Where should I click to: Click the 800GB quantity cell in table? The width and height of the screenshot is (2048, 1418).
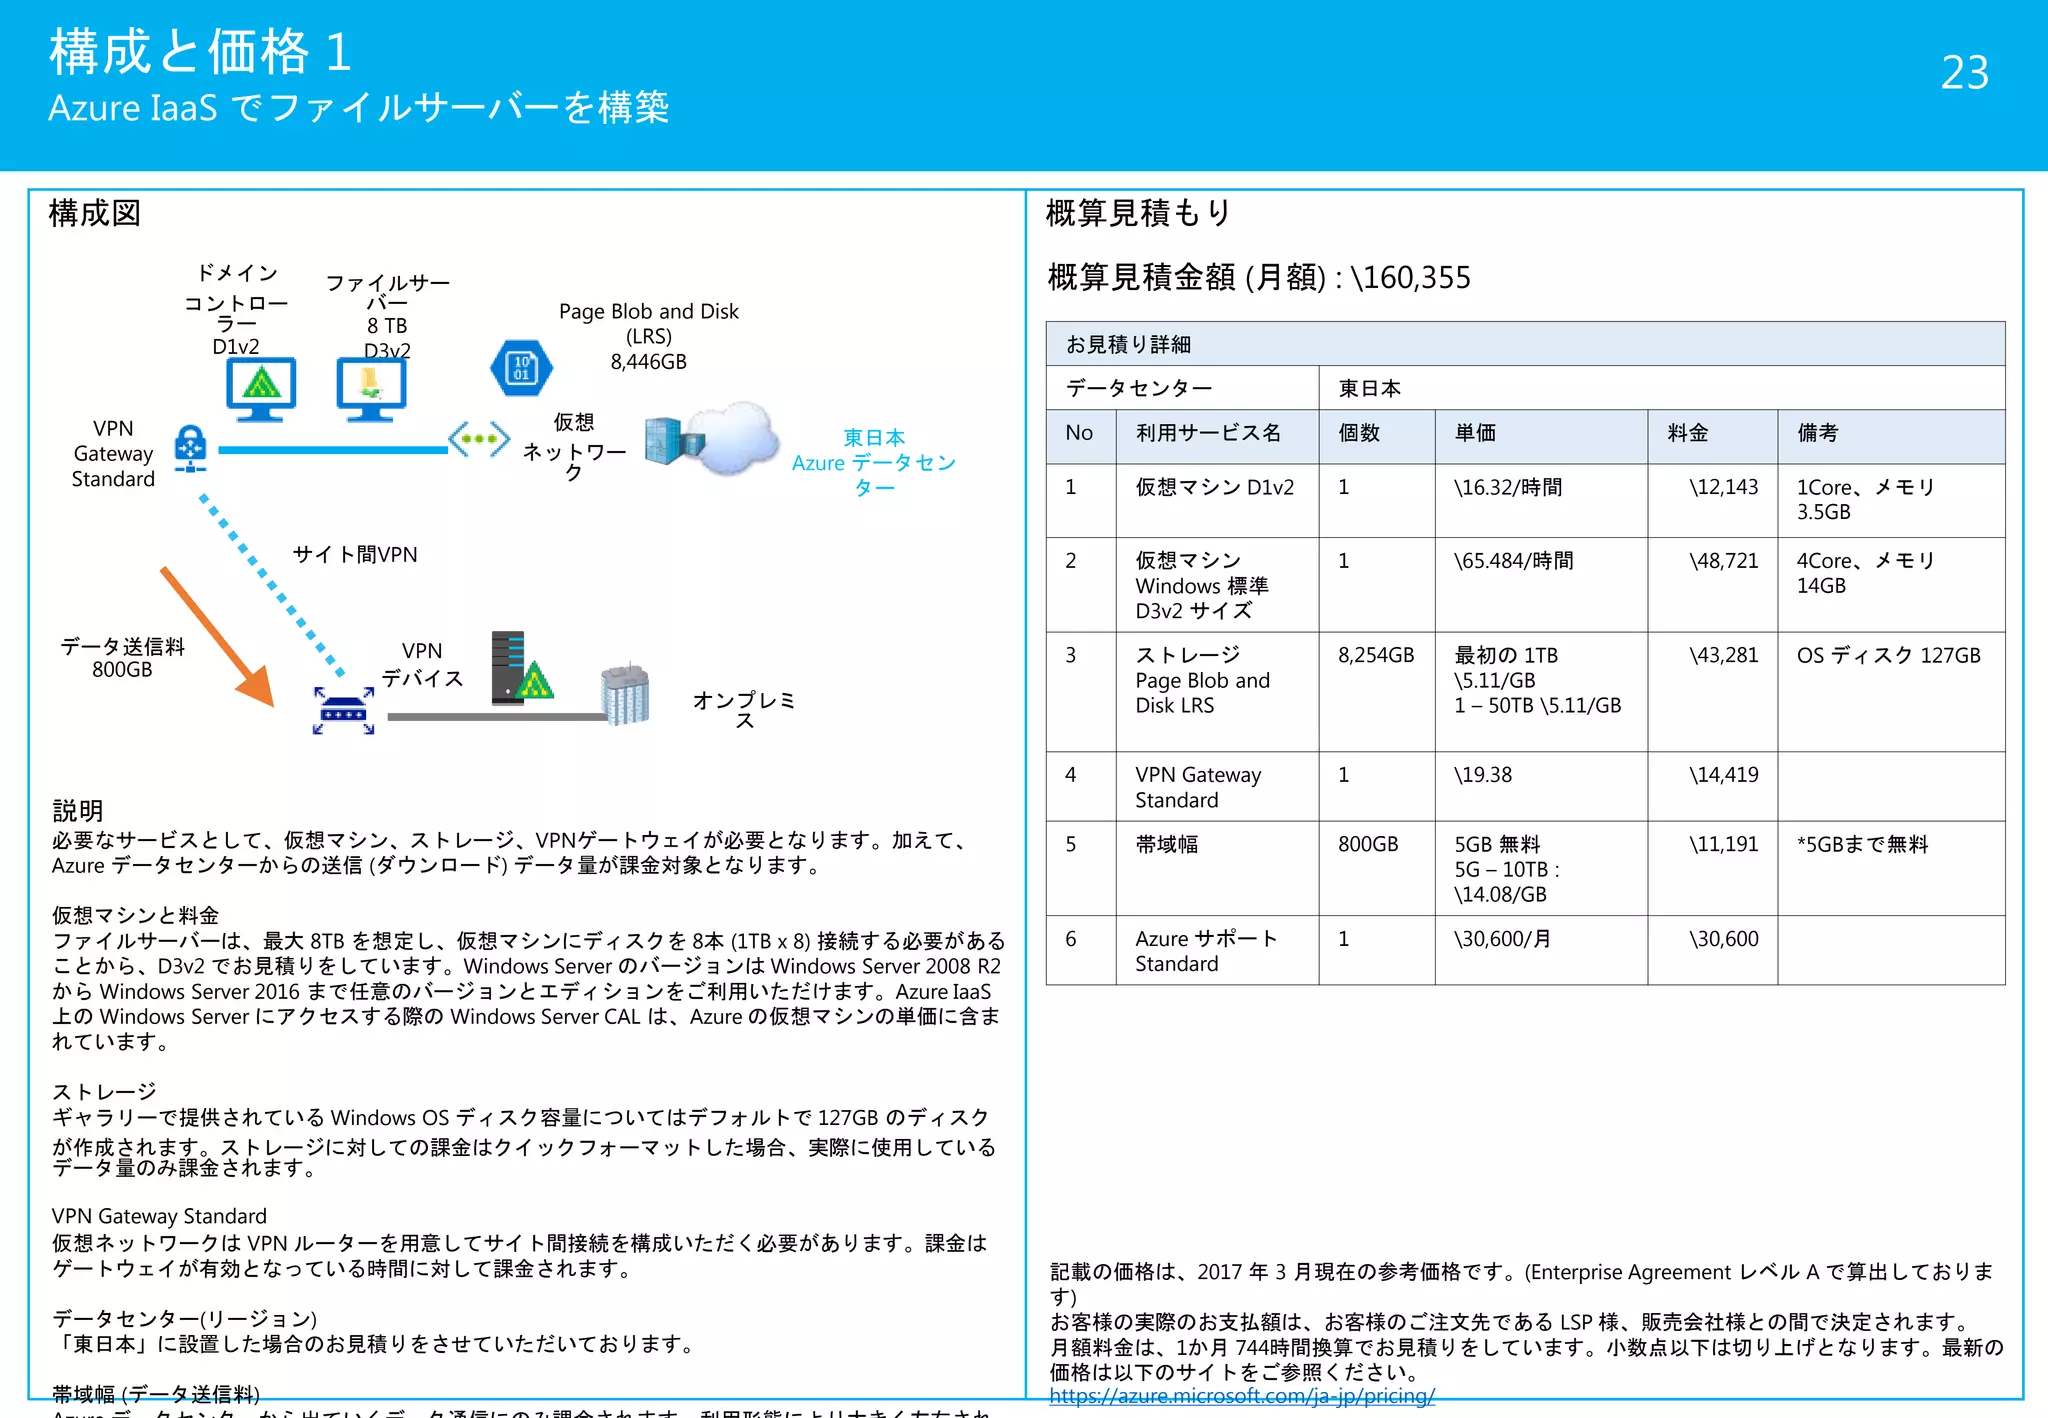tap(1377, 869)
